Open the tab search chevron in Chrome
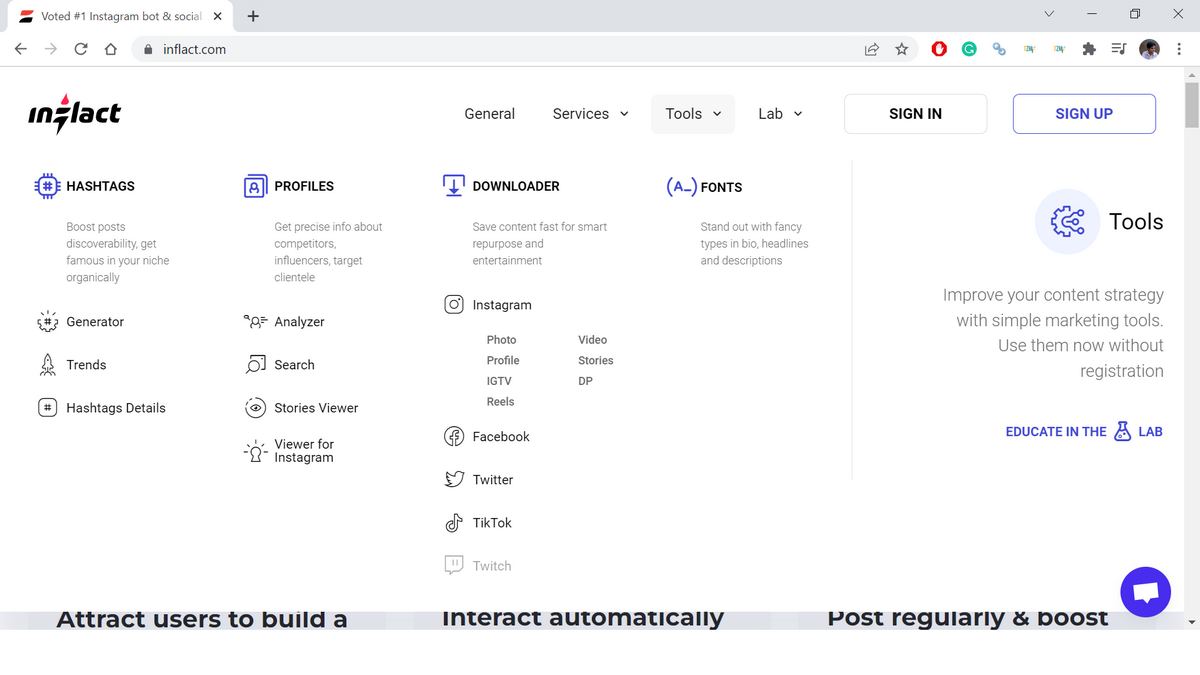Viewport: 1200px width, 675px height. pyautogui.click(x=1049, y=15)
